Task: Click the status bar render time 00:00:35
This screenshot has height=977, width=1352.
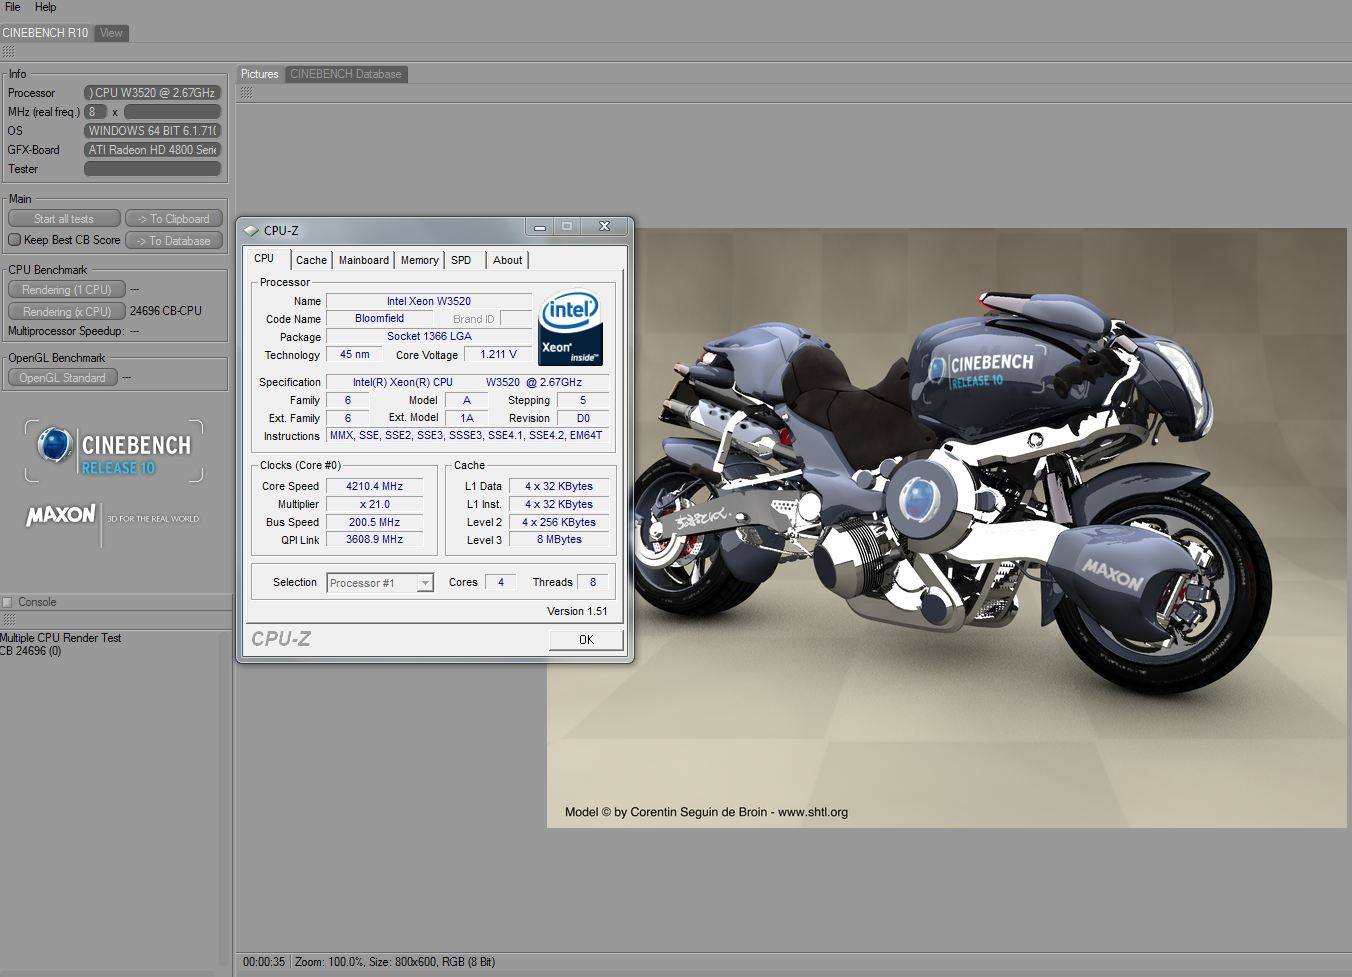Action: pos(264,962)
